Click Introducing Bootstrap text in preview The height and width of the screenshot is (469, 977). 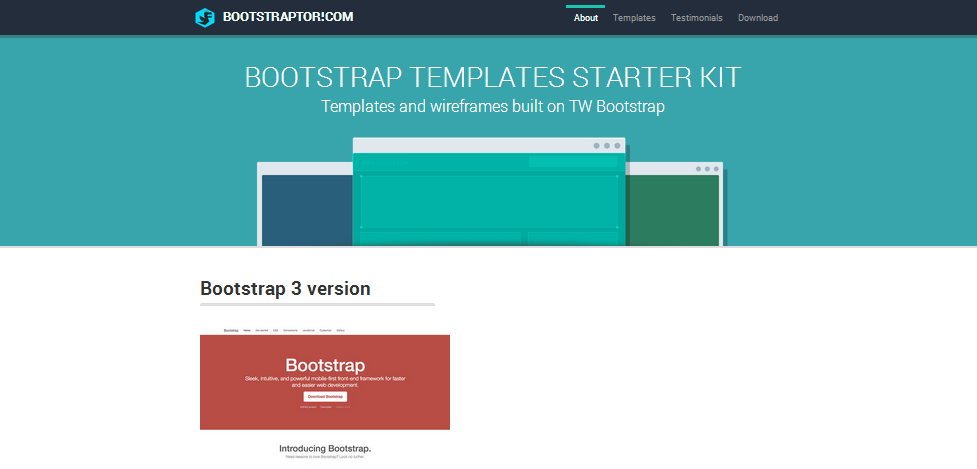tap(325, 448)
